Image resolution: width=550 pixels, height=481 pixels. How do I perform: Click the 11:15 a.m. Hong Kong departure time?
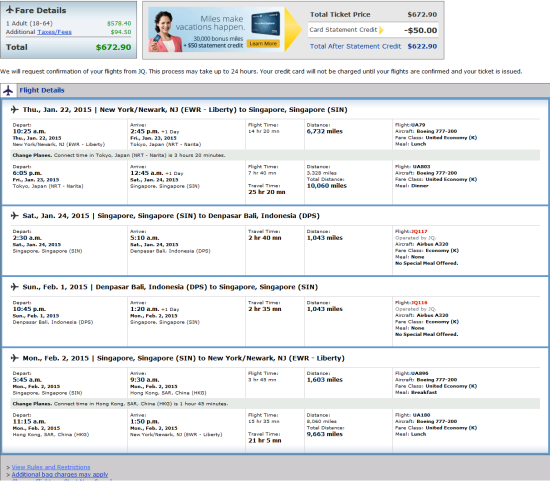click(29, 421)
